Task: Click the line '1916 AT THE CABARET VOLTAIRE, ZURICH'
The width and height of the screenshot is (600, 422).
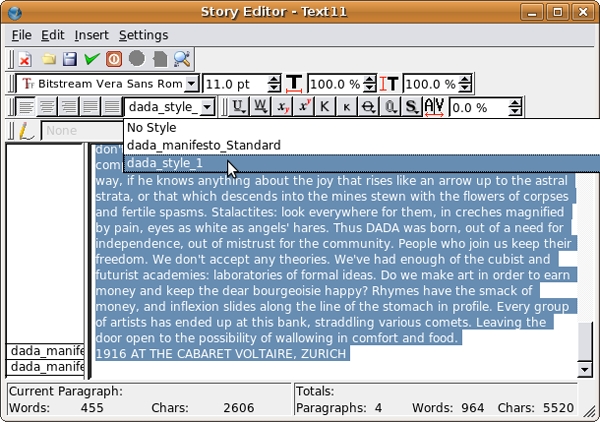Action: click(x=221, y=354)
